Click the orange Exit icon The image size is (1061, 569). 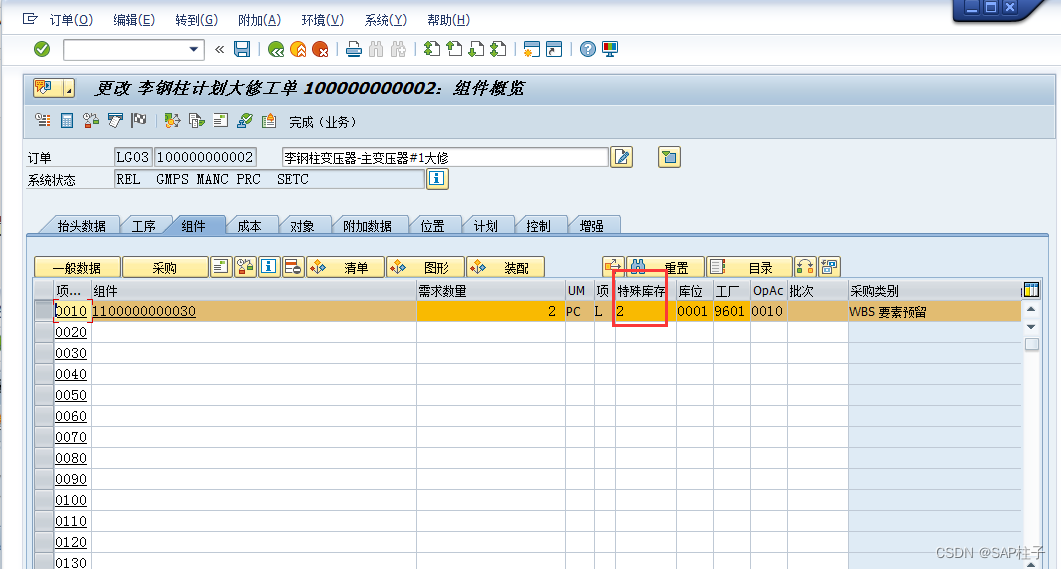[x=298, y=49]
